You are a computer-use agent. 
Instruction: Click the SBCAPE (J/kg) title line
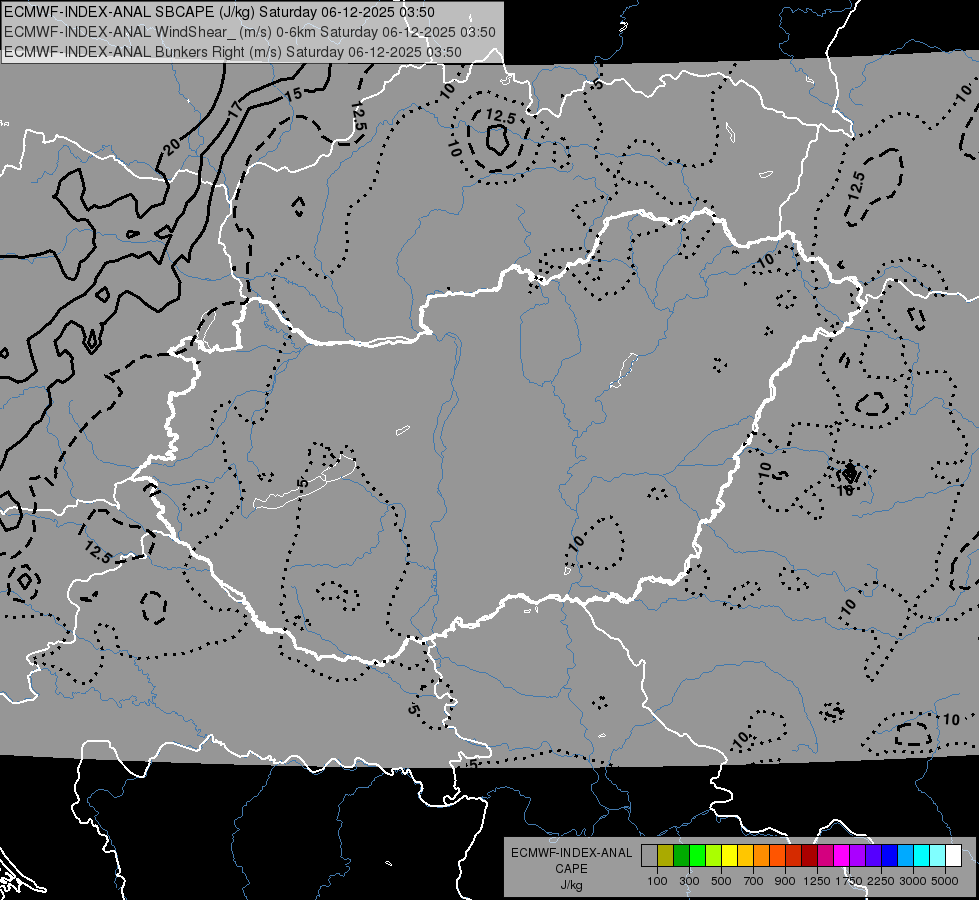click(219, 12)
